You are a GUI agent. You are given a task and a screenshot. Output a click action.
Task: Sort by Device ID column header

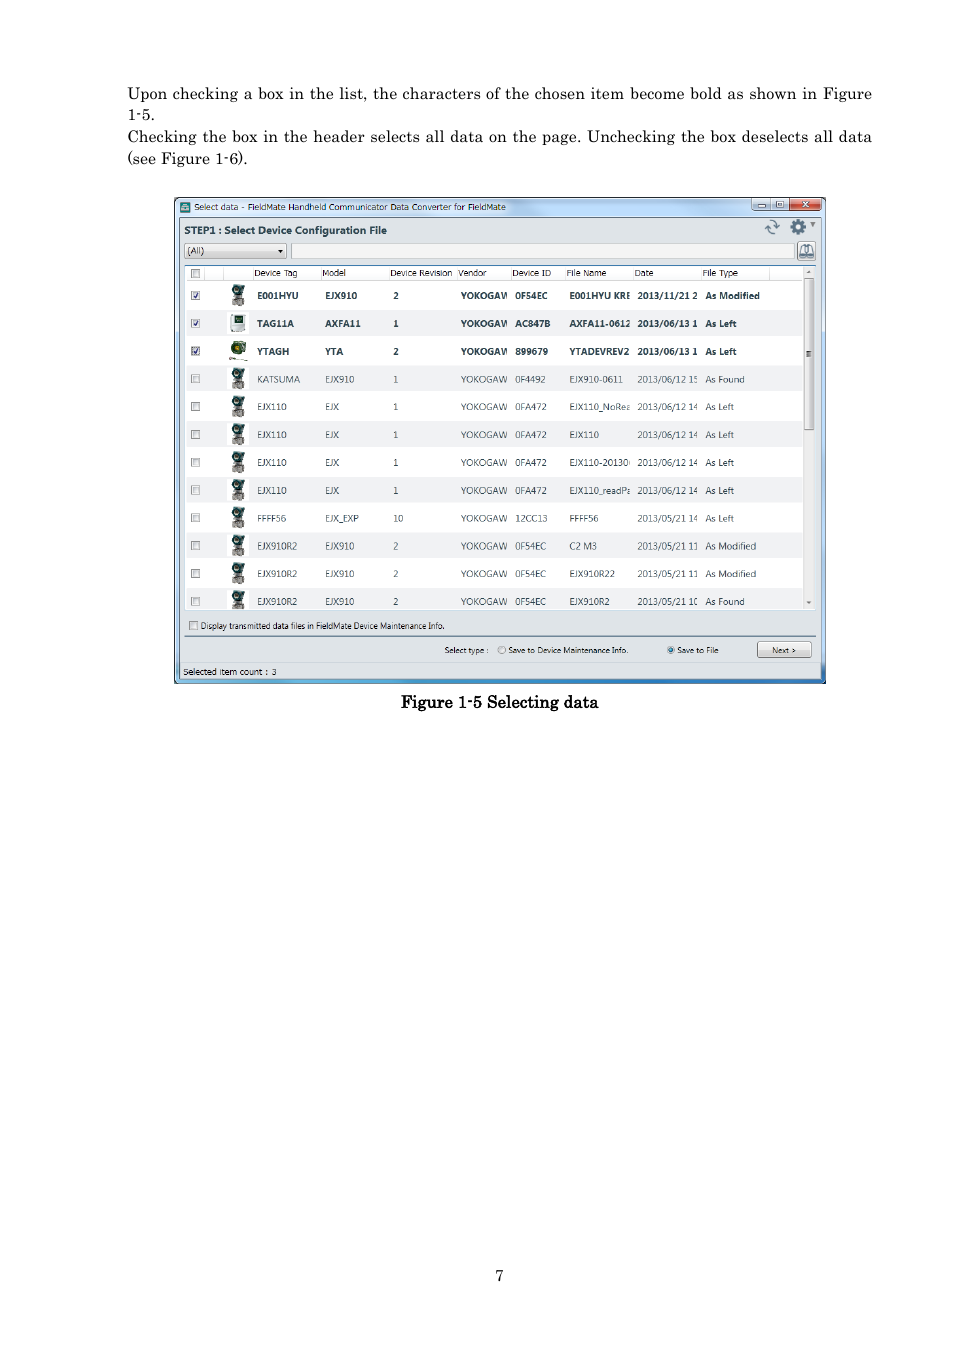531,273
